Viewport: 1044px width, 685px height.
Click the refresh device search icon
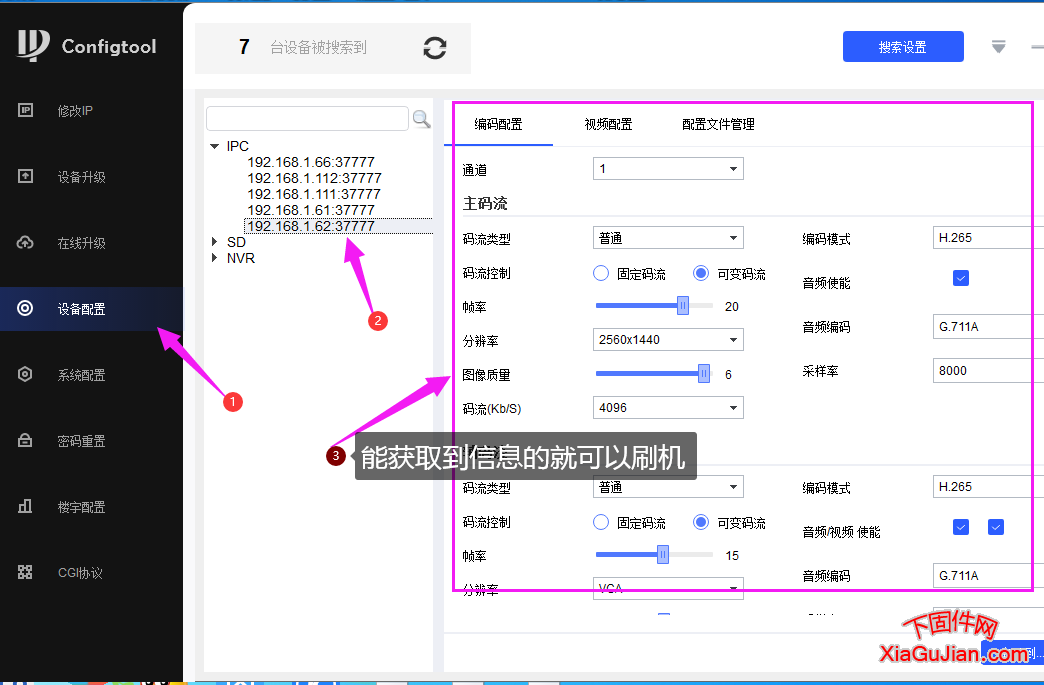(435, 48)
